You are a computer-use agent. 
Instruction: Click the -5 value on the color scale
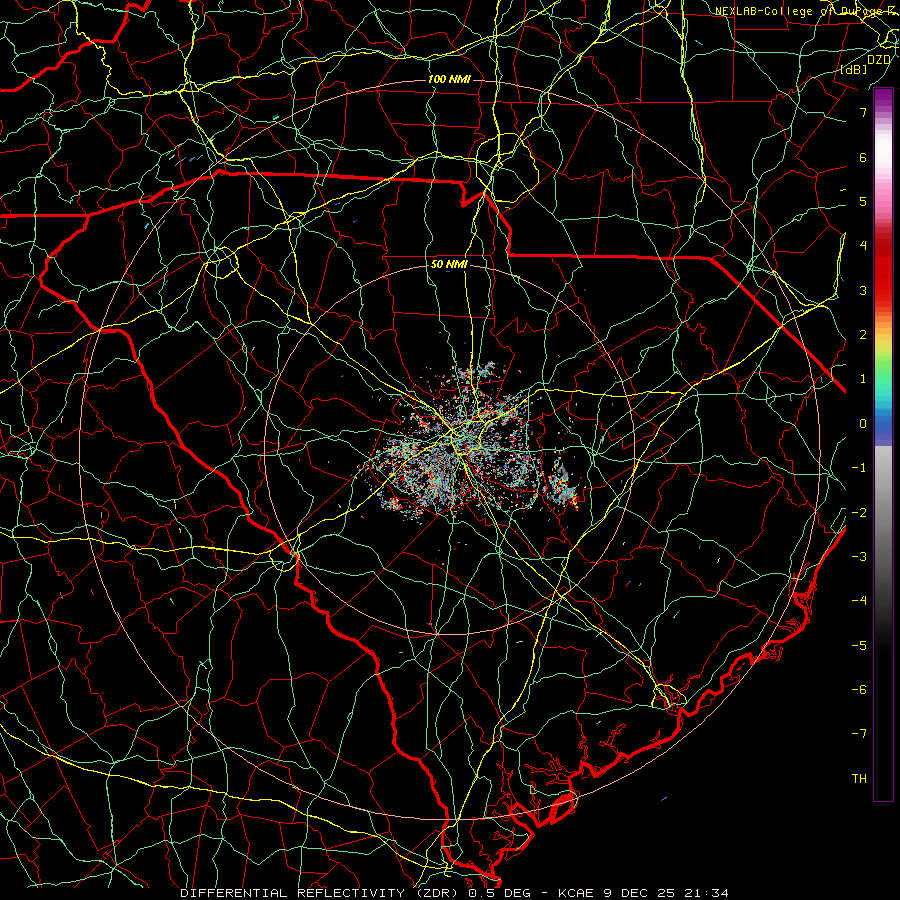click(859, 645)
